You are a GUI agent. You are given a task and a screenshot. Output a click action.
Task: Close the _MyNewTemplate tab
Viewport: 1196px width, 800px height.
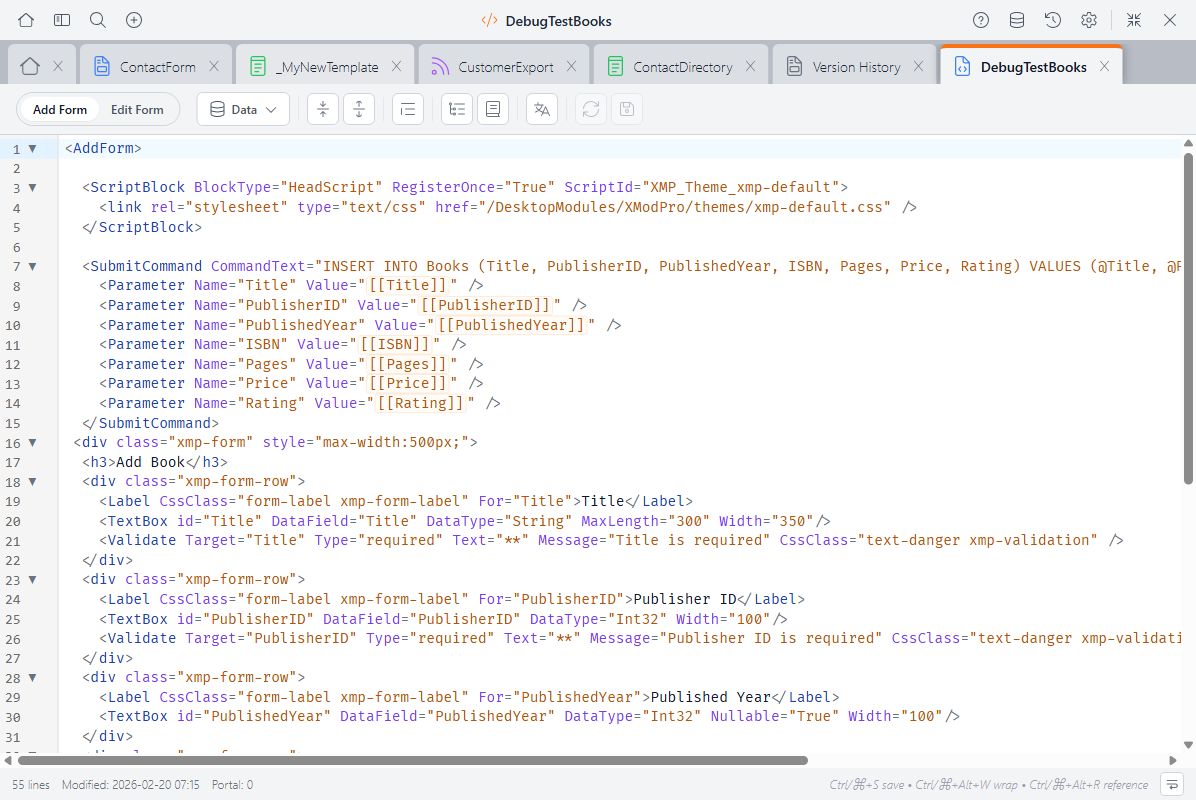(x=397, y=67)
